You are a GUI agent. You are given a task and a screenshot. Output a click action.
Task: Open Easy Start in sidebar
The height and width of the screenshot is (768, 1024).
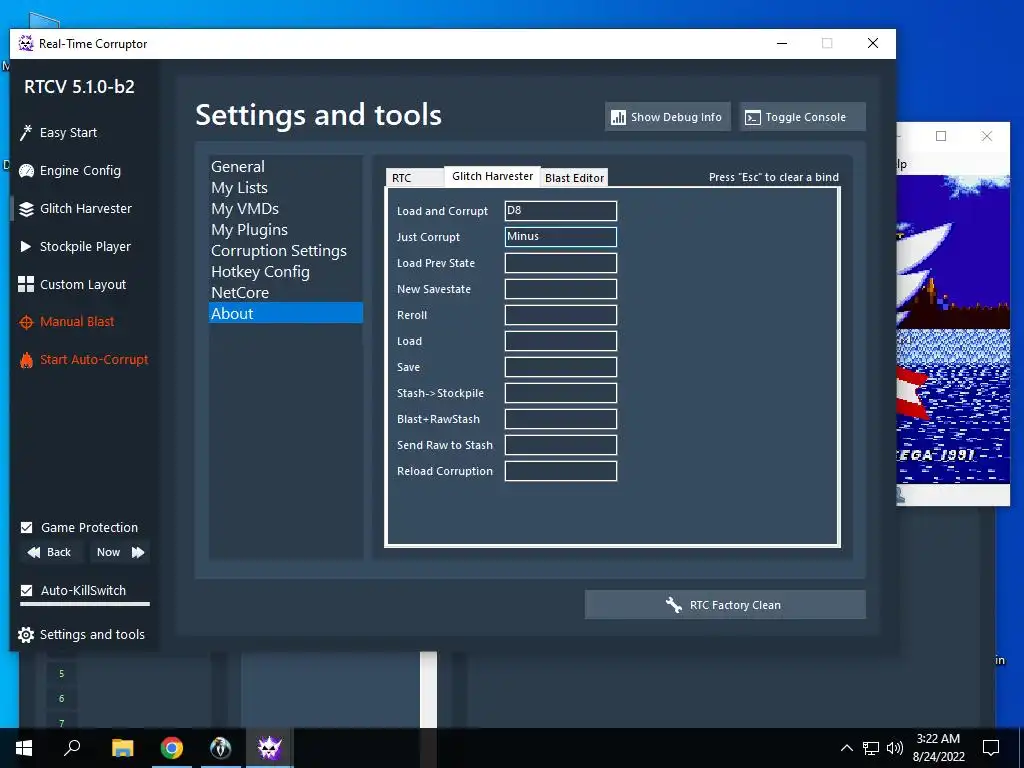click(x=59, y=133)
